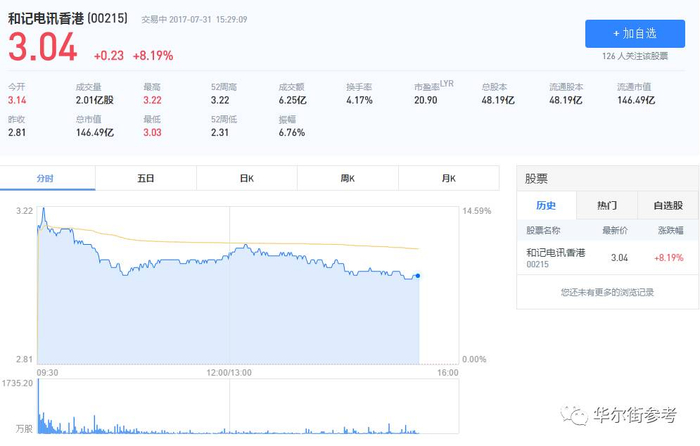
Task: Switch to the 自选股 watchlist tab
Action: click(667, 205)
